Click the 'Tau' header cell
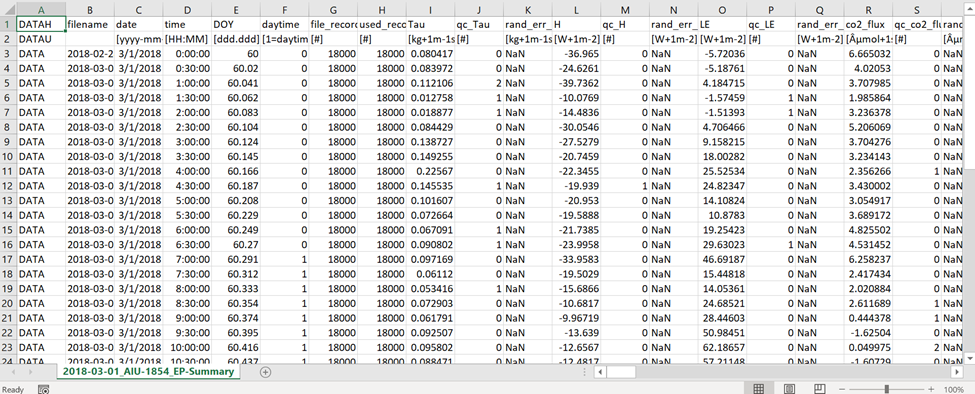 [x=430, y=25]
